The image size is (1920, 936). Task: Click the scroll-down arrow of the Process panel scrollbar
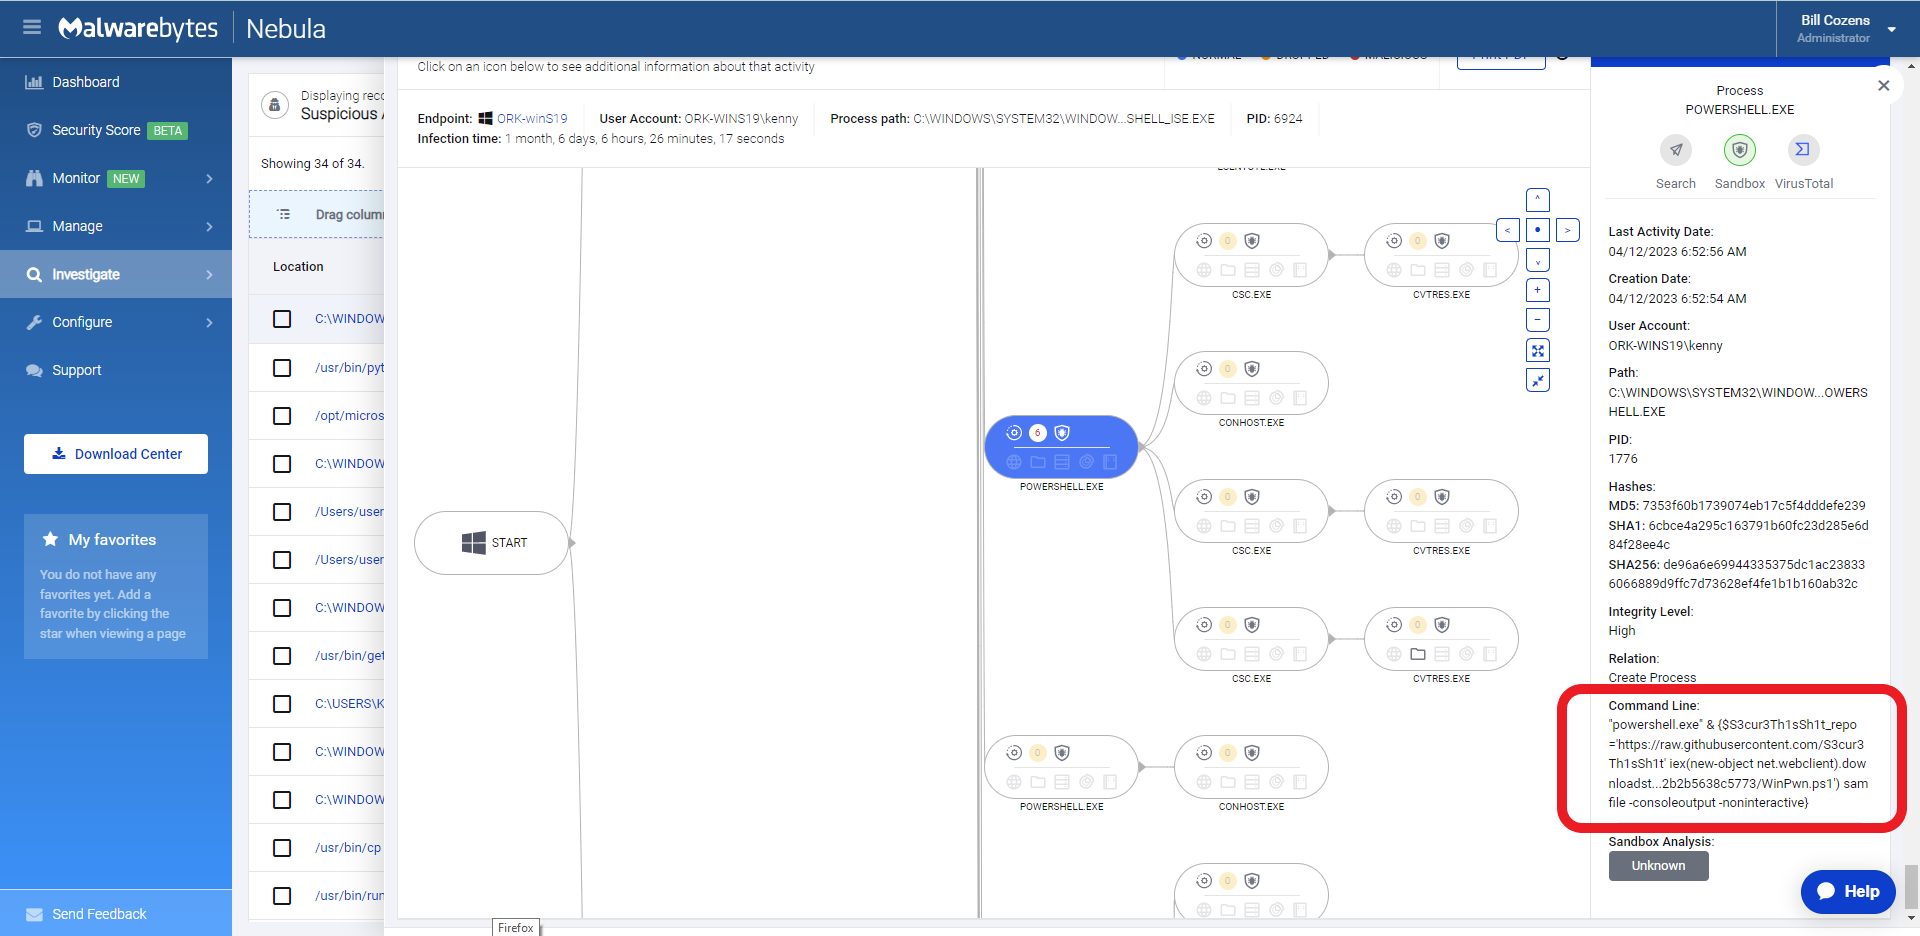click(1911, 917)
